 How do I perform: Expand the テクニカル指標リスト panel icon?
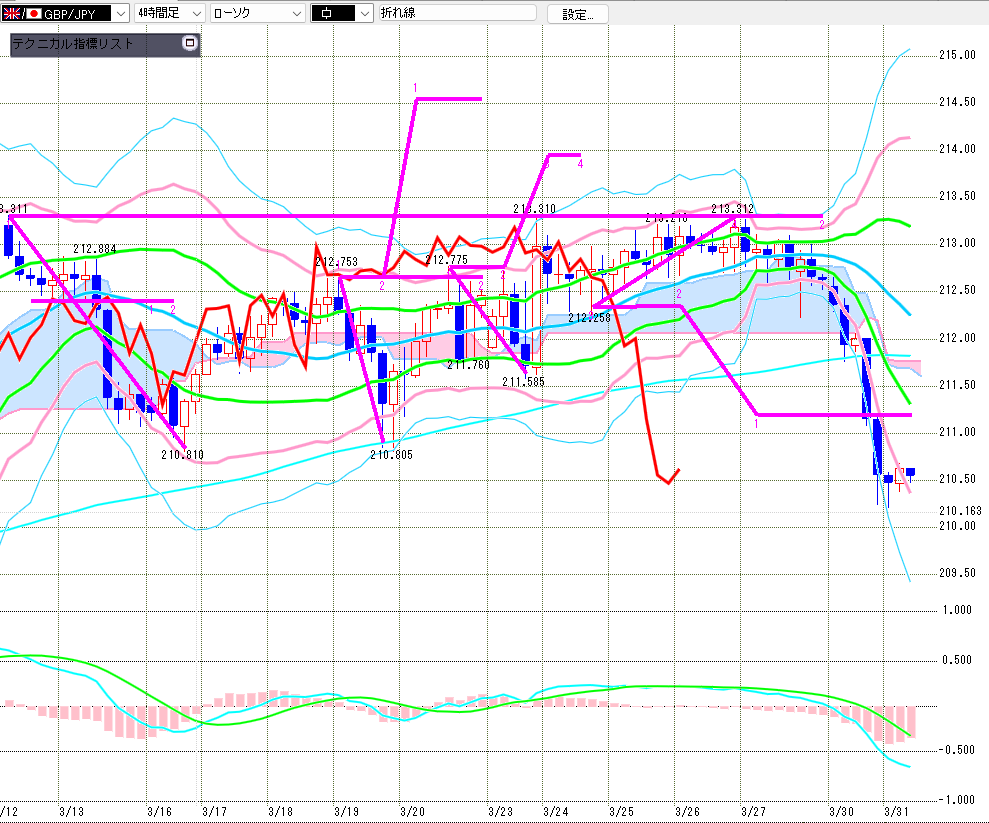click(x=190, y=44)
